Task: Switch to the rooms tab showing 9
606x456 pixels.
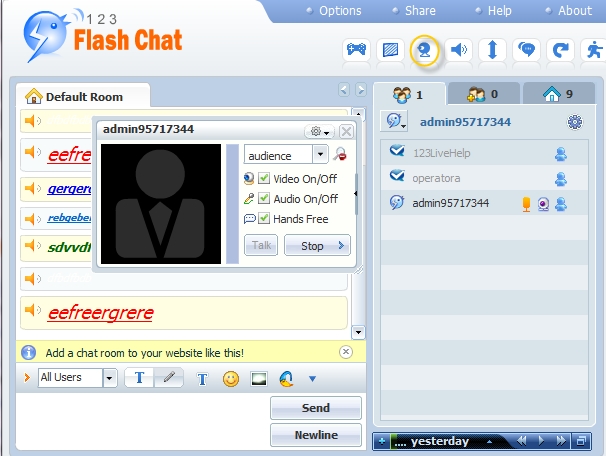Action: point(556,95)
